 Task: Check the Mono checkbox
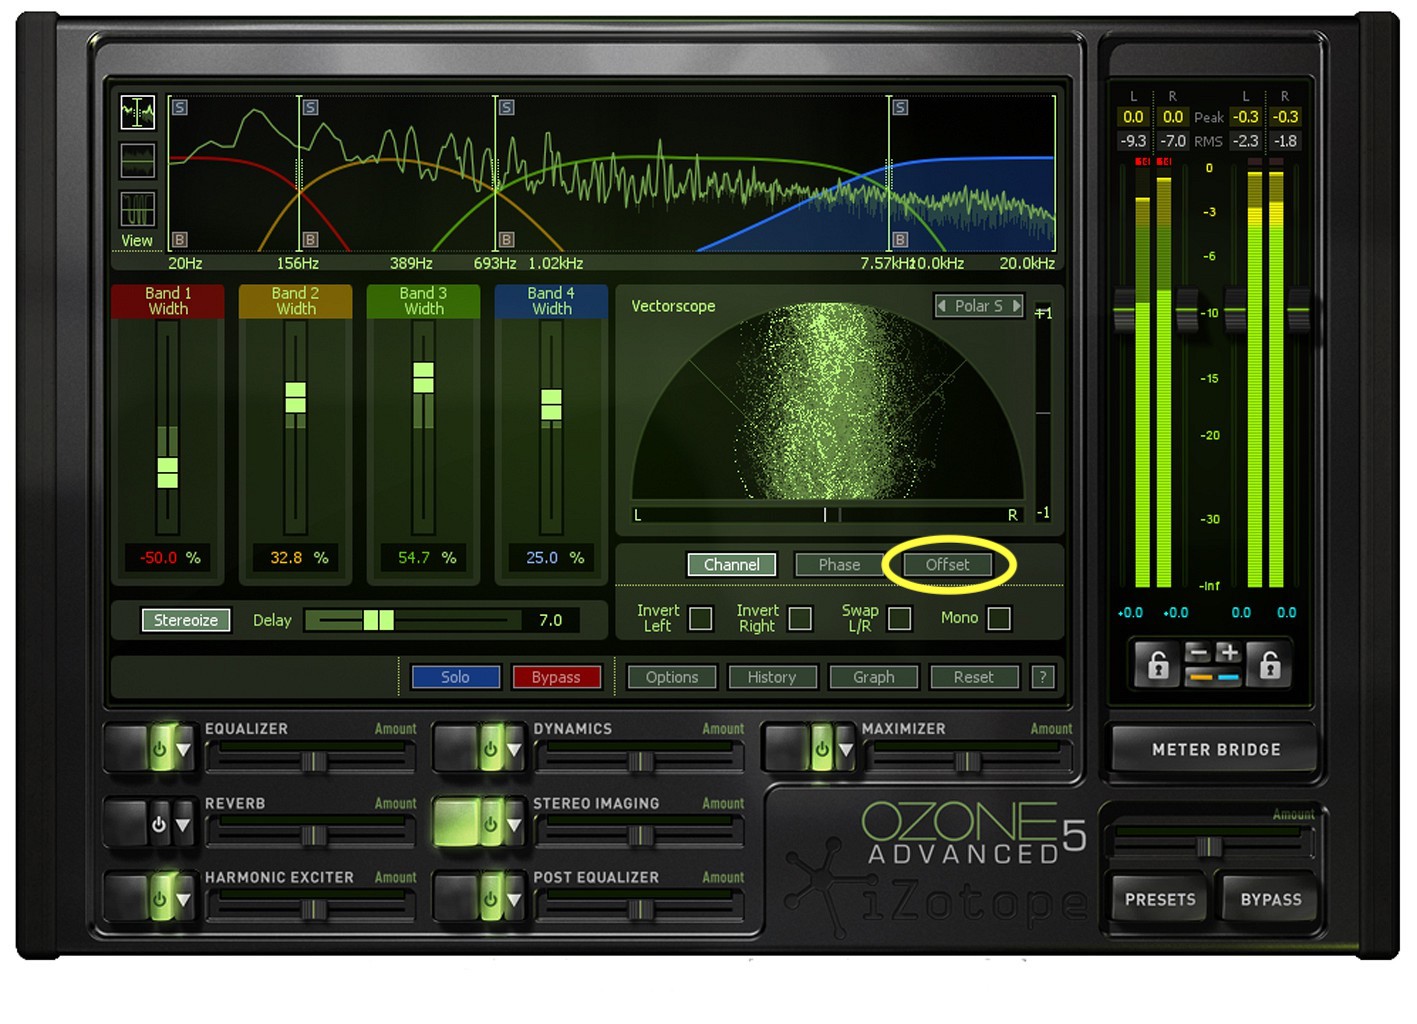[x=999, y=619]
